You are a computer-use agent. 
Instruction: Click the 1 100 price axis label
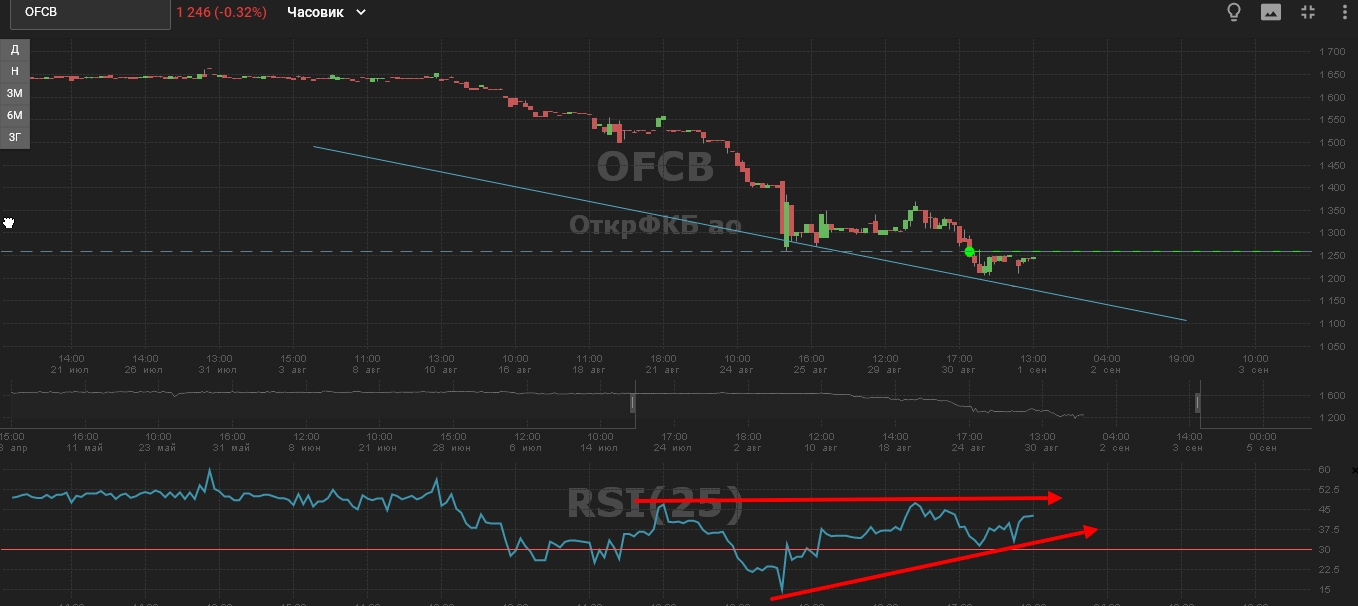[1331, 324]
